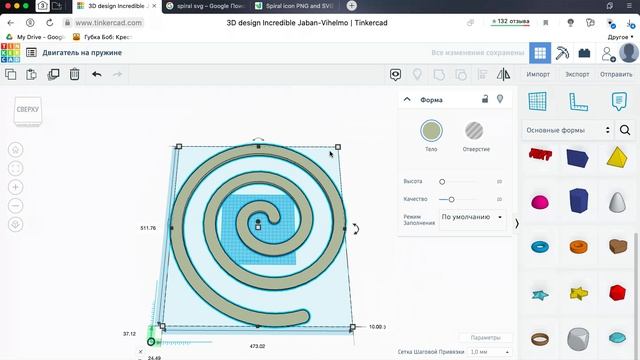Open the Губка Боб bookmark

coord(102,37)
